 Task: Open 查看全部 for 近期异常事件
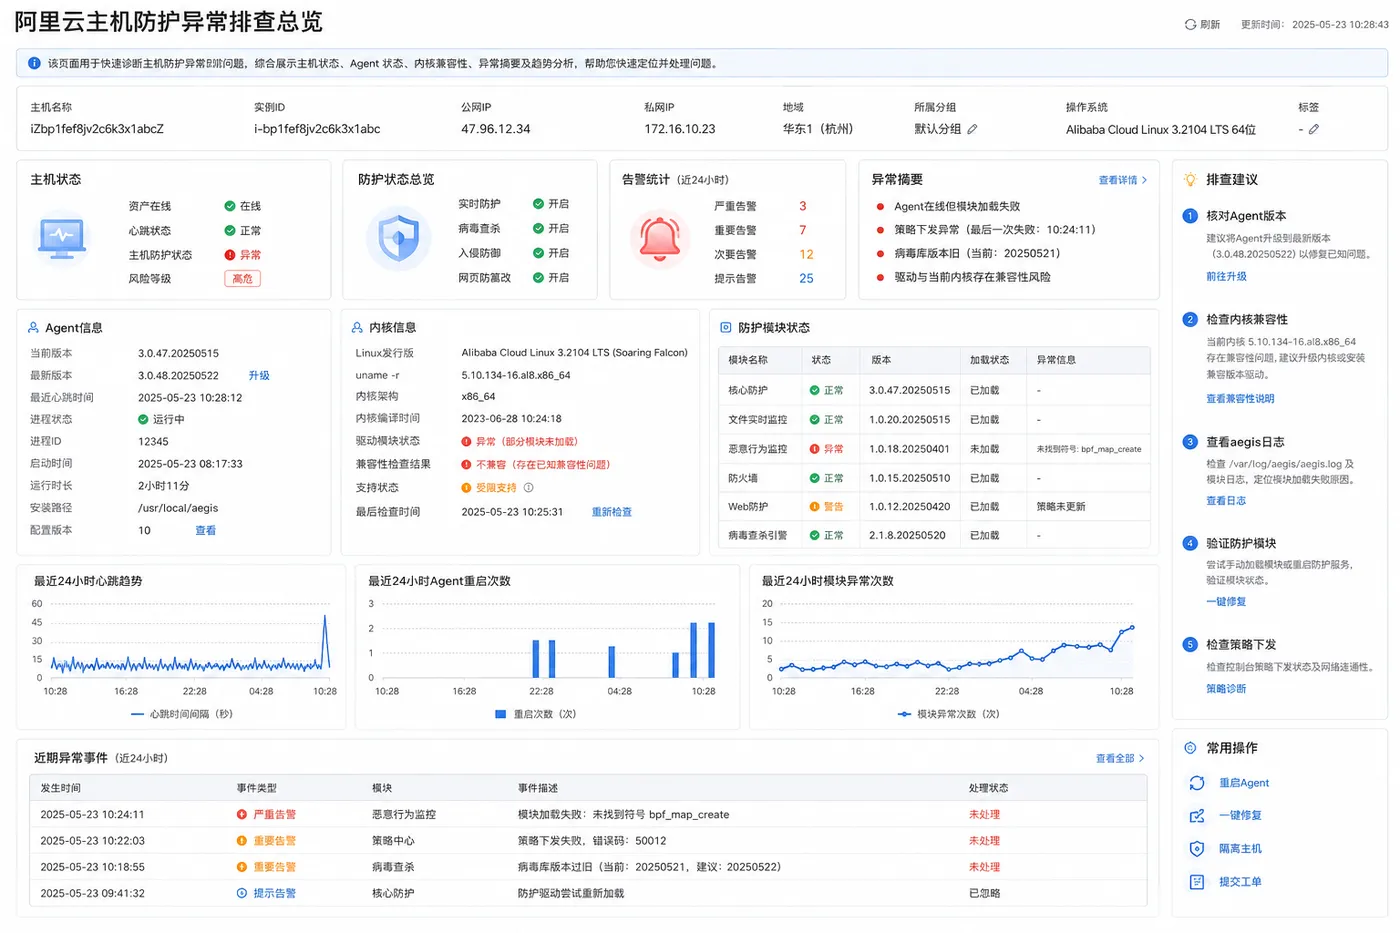click(x=1120, y=759)
